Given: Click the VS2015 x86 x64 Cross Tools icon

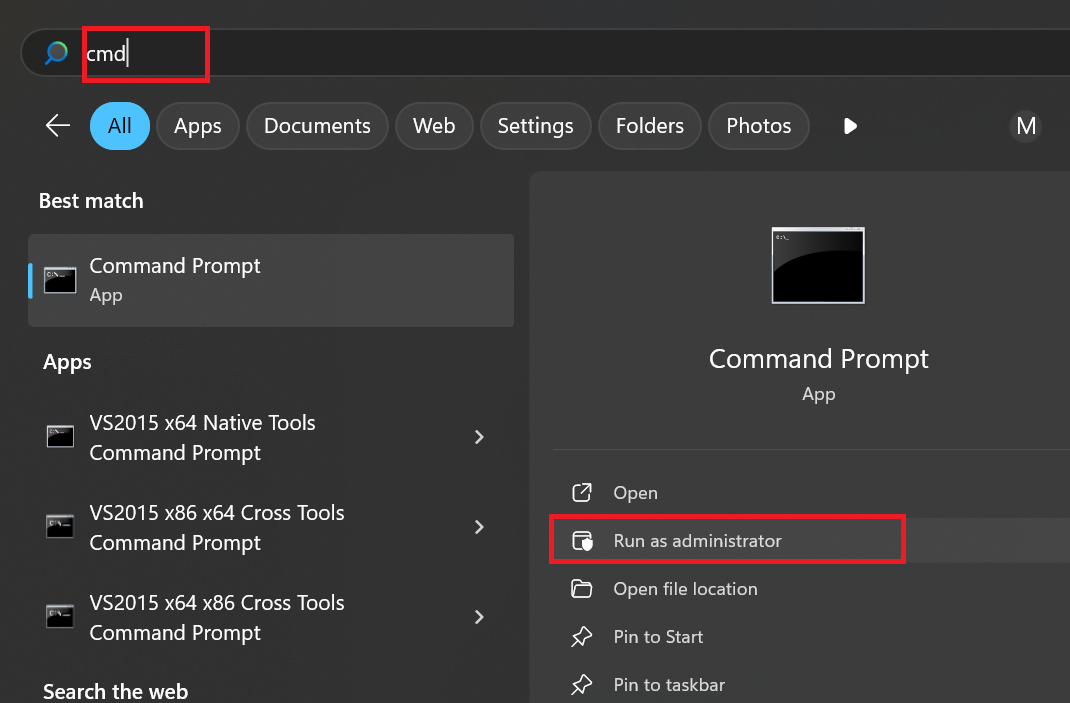Looking at the screenshot, I should 61,527.
